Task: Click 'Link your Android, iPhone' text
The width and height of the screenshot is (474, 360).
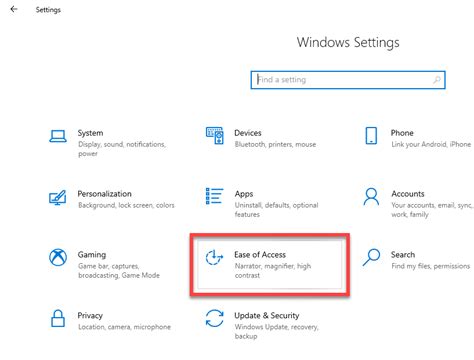Action: click(431, 144)
